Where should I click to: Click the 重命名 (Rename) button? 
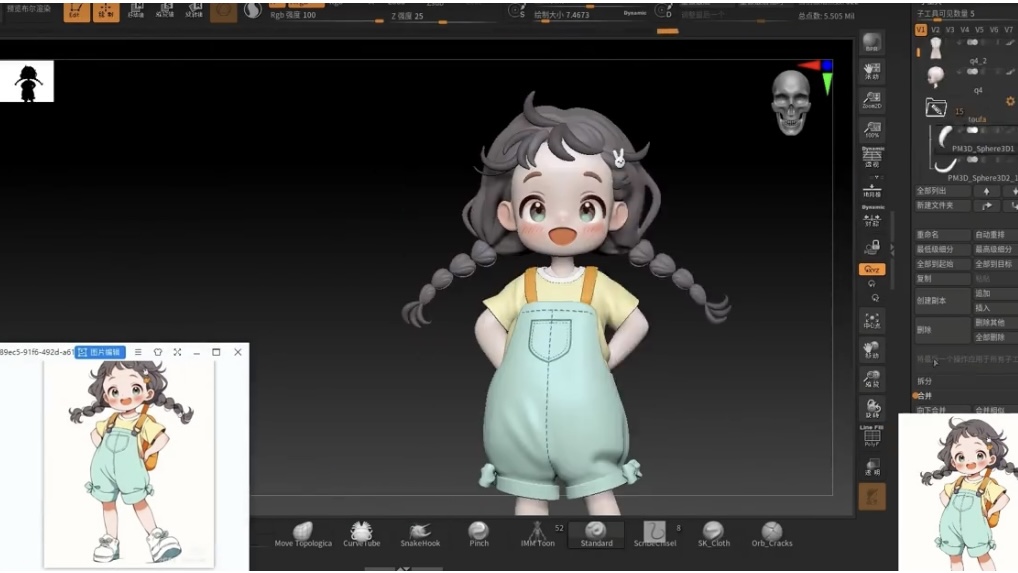pos(942,234)
